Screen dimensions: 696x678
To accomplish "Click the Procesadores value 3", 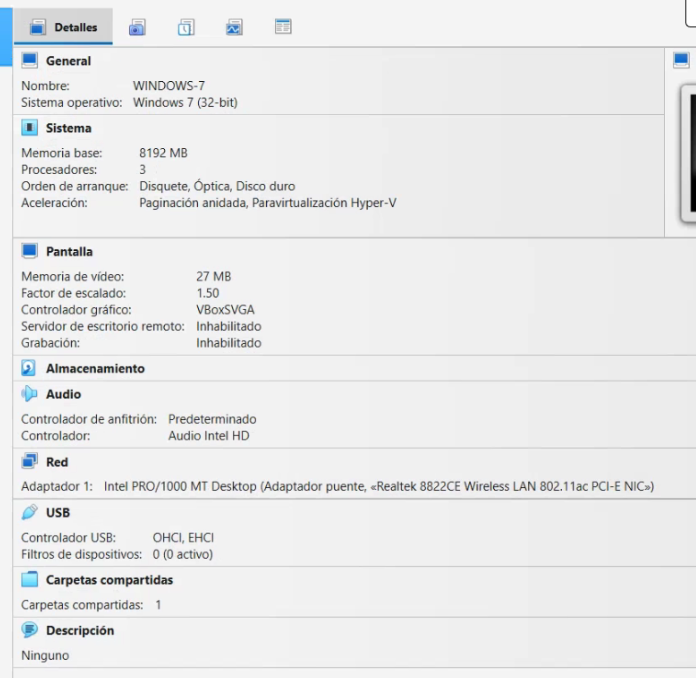I will click(142, 170).
